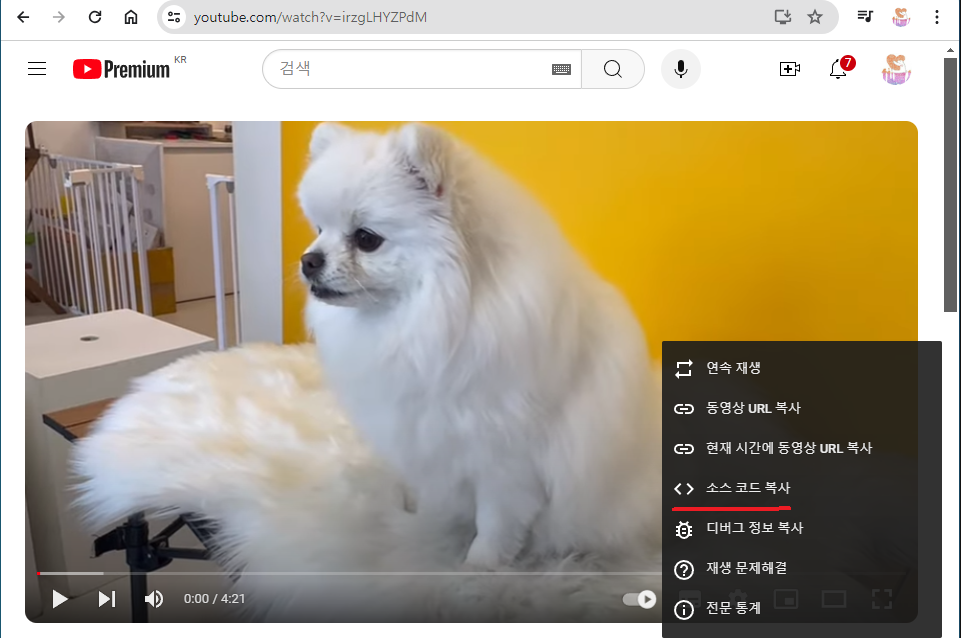The image size is (961, 638).
Task: Click the browser forward arrow
Action: [x=59, y=17]
